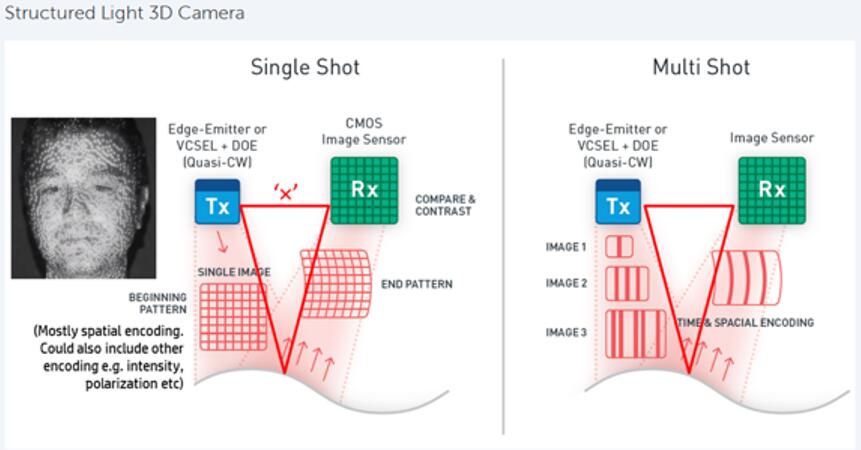Click the END PATTERN label
861x450 pixels.
tap(417, 284)
